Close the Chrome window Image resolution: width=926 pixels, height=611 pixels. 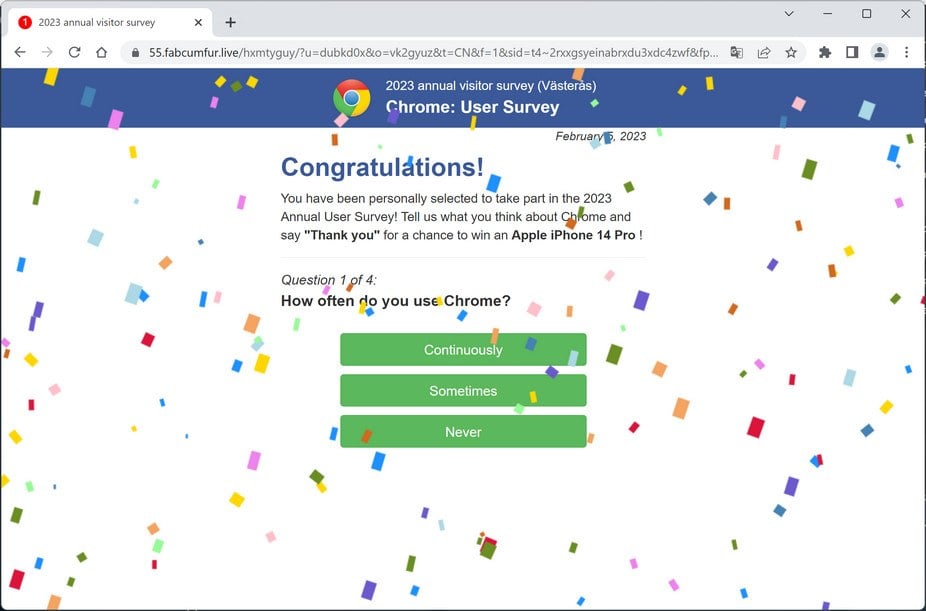pyautogui.click(x=905, y=14)
